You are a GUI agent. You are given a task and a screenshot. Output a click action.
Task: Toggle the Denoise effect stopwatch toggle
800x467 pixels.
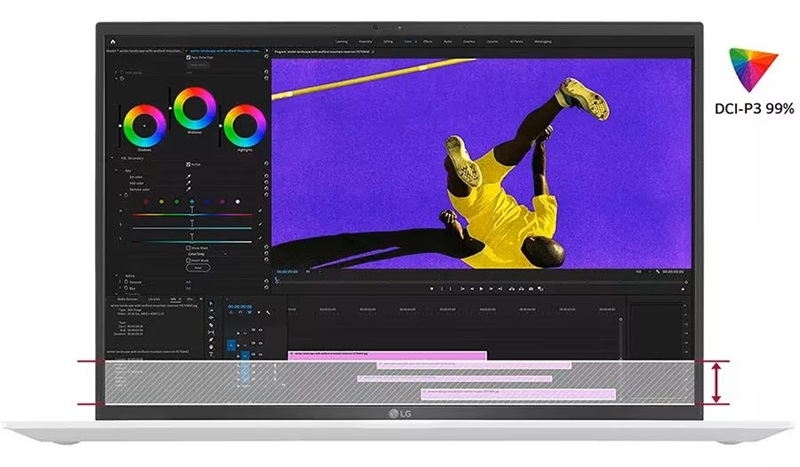pyautogui.click(x=126, y=282)
